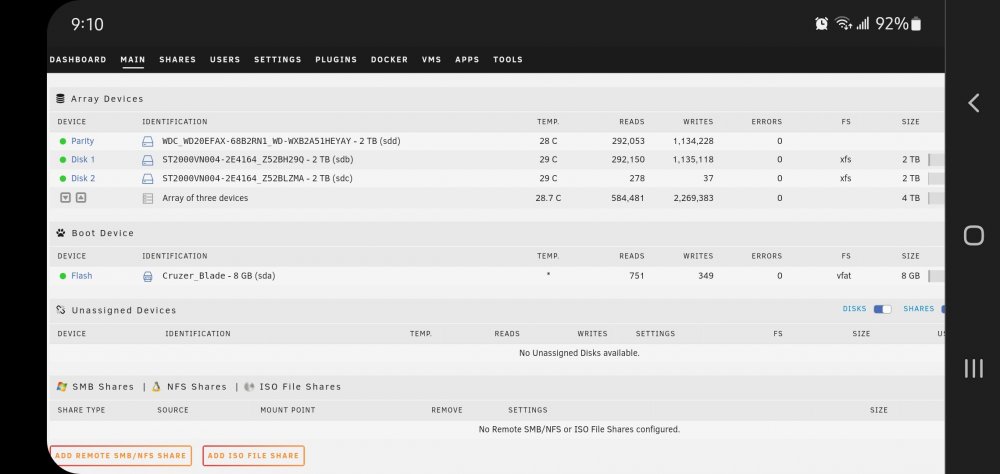
Task: Click the 28.7 C average temperature value
Action: (548, 198)
